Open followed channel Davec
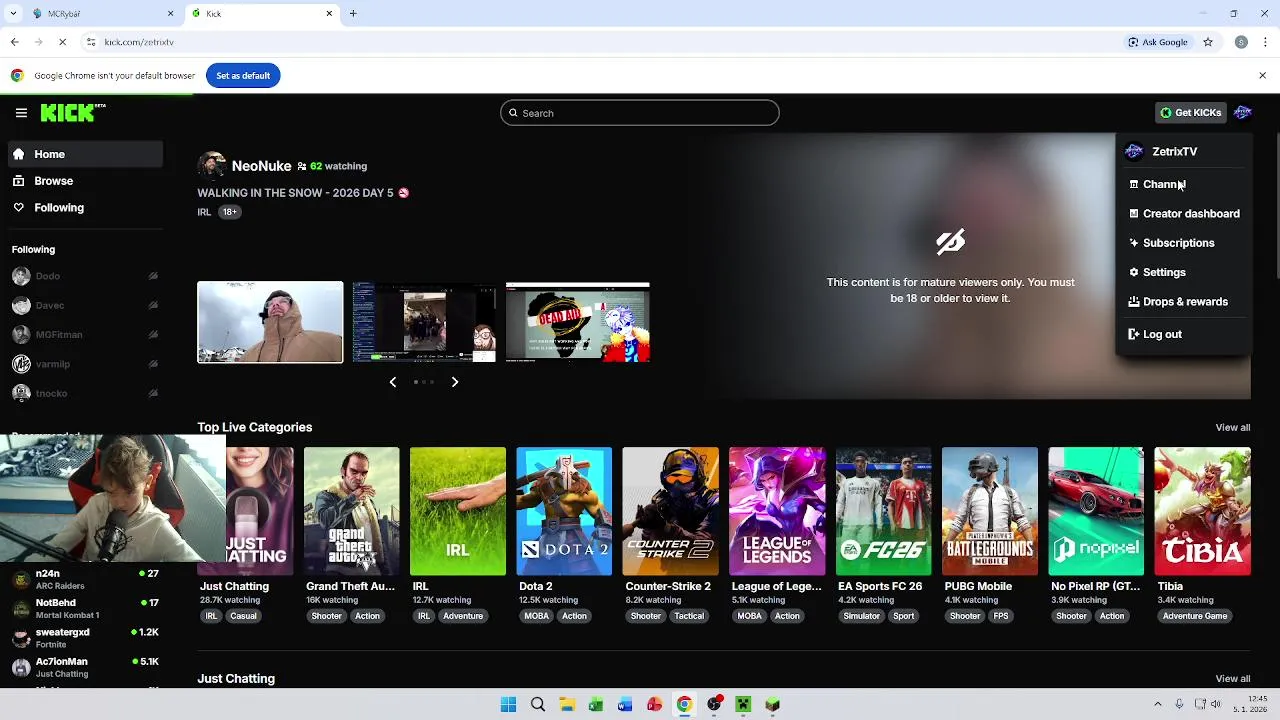1280x720 pixels. [x=85, y=305]
